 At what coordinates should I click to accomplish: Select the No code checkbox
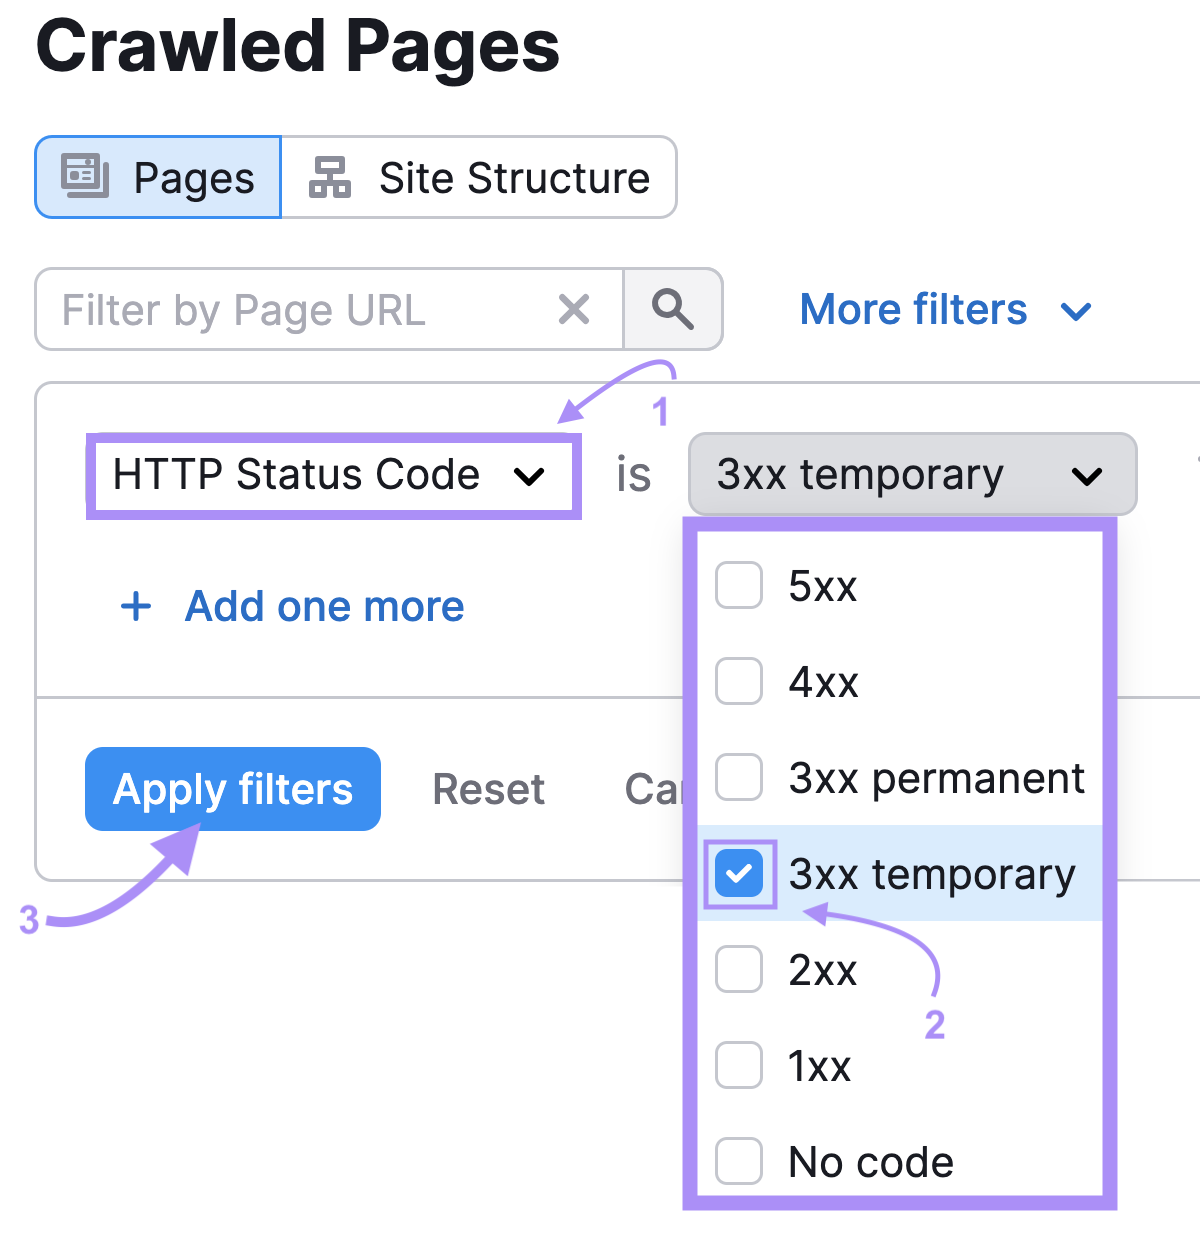738,1161
